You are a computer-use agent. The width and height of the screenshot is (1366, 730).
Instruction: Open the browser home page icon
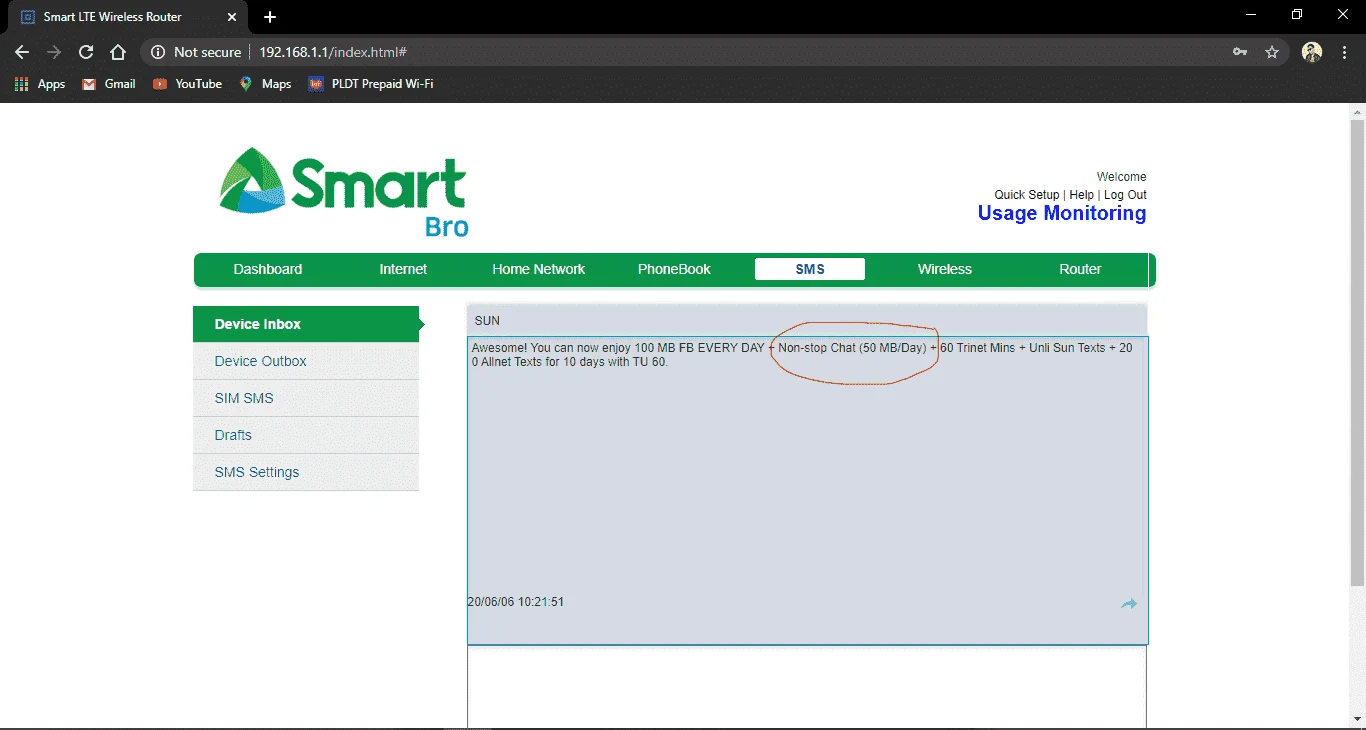118,52
